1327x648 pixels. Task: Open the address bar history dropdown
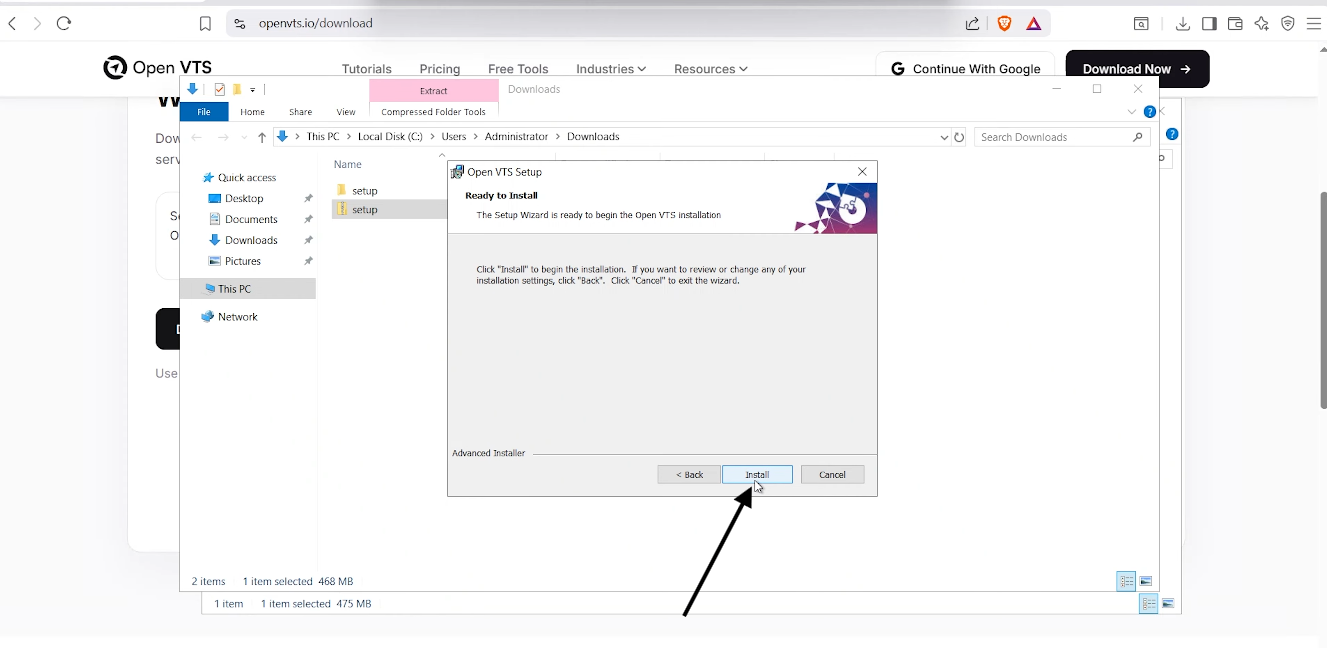(x=944, y=137)
